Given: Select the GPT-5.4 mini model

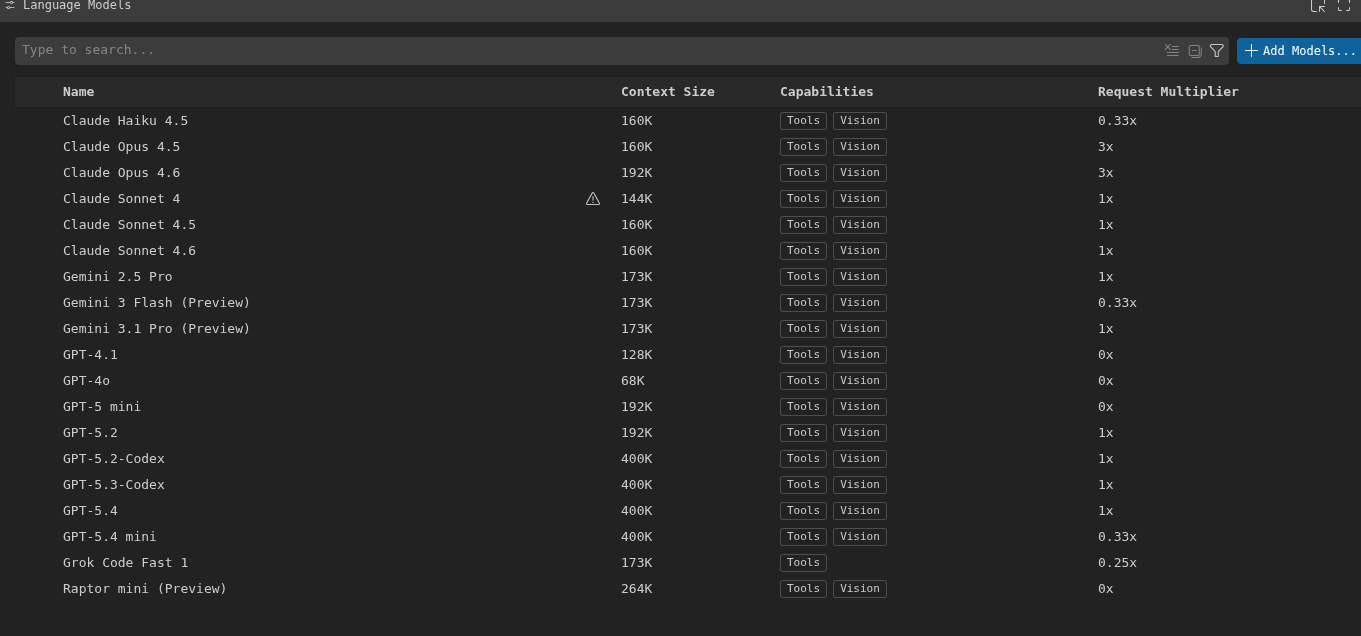Looking at the screenshot, I should [110, 537].
